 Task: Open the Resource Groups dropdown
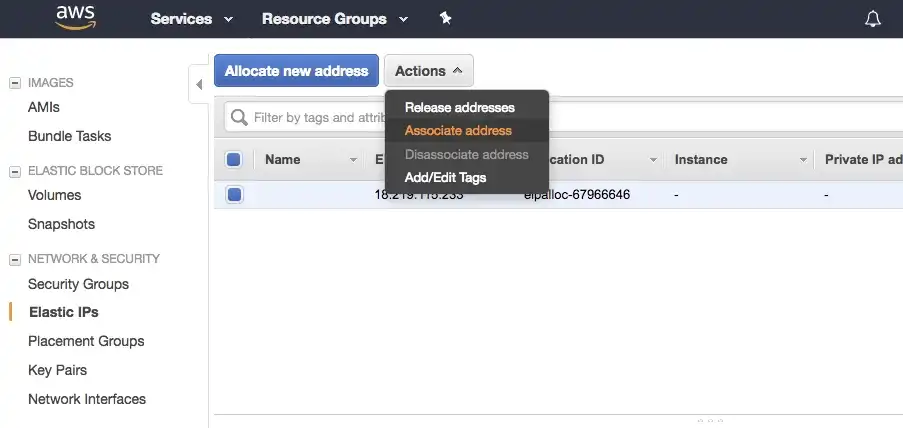[334, 19]
